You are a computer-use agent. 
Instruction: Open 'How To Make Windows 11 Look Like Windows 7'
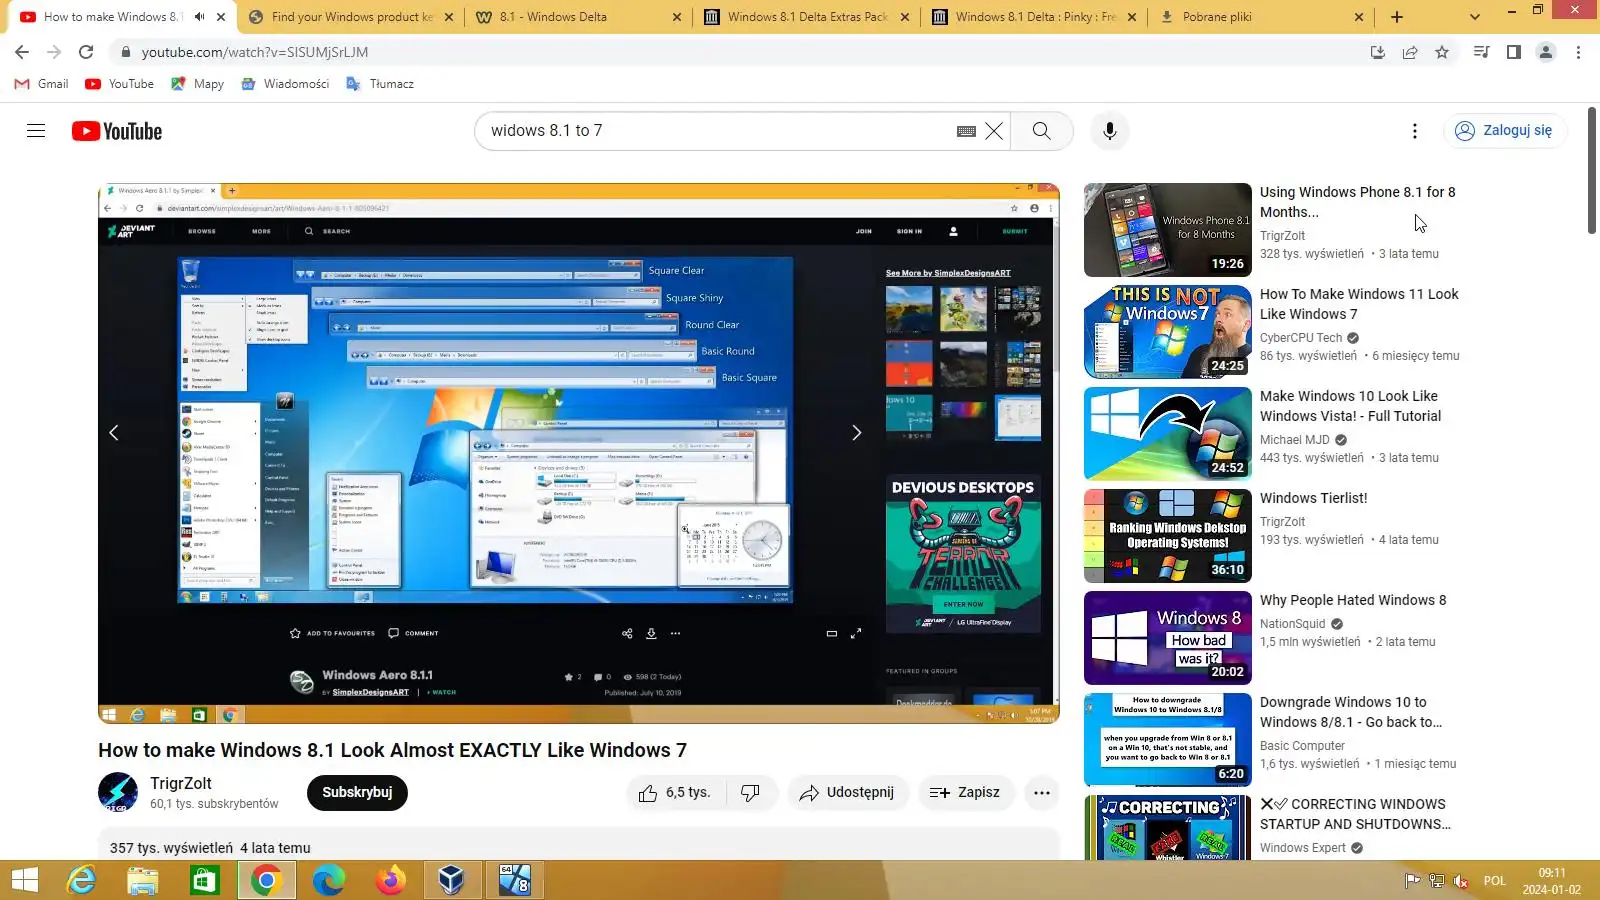(x=1359, y=304)
